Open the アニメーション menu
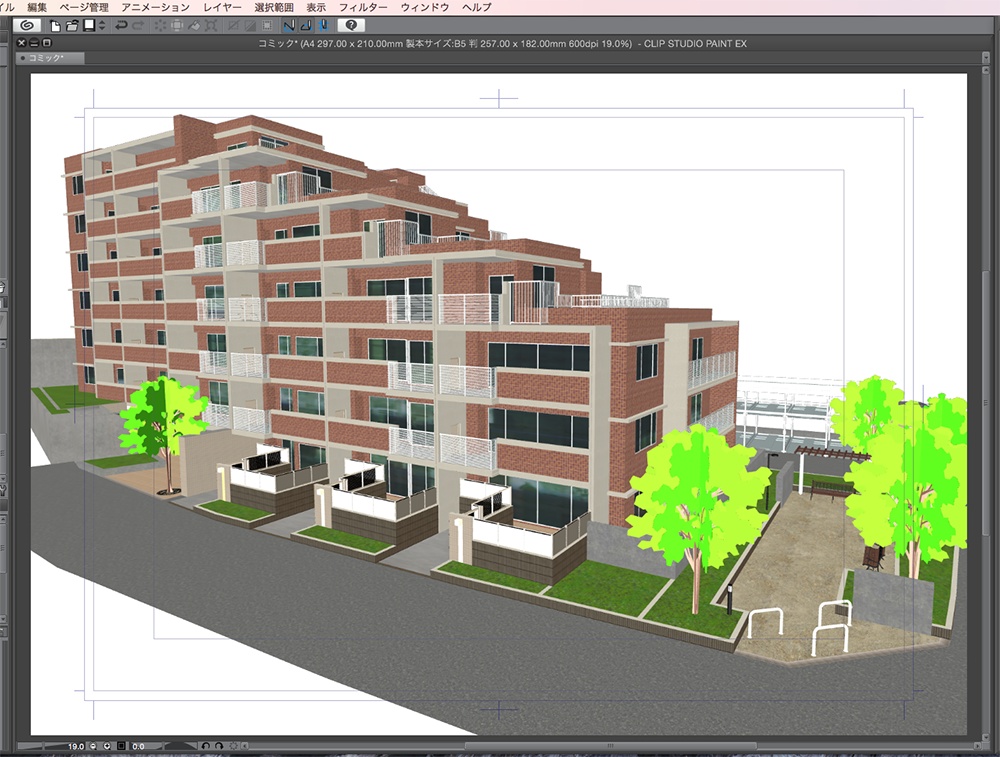The height and width of the screenshot is (757, 1000). tap(156, 7)
